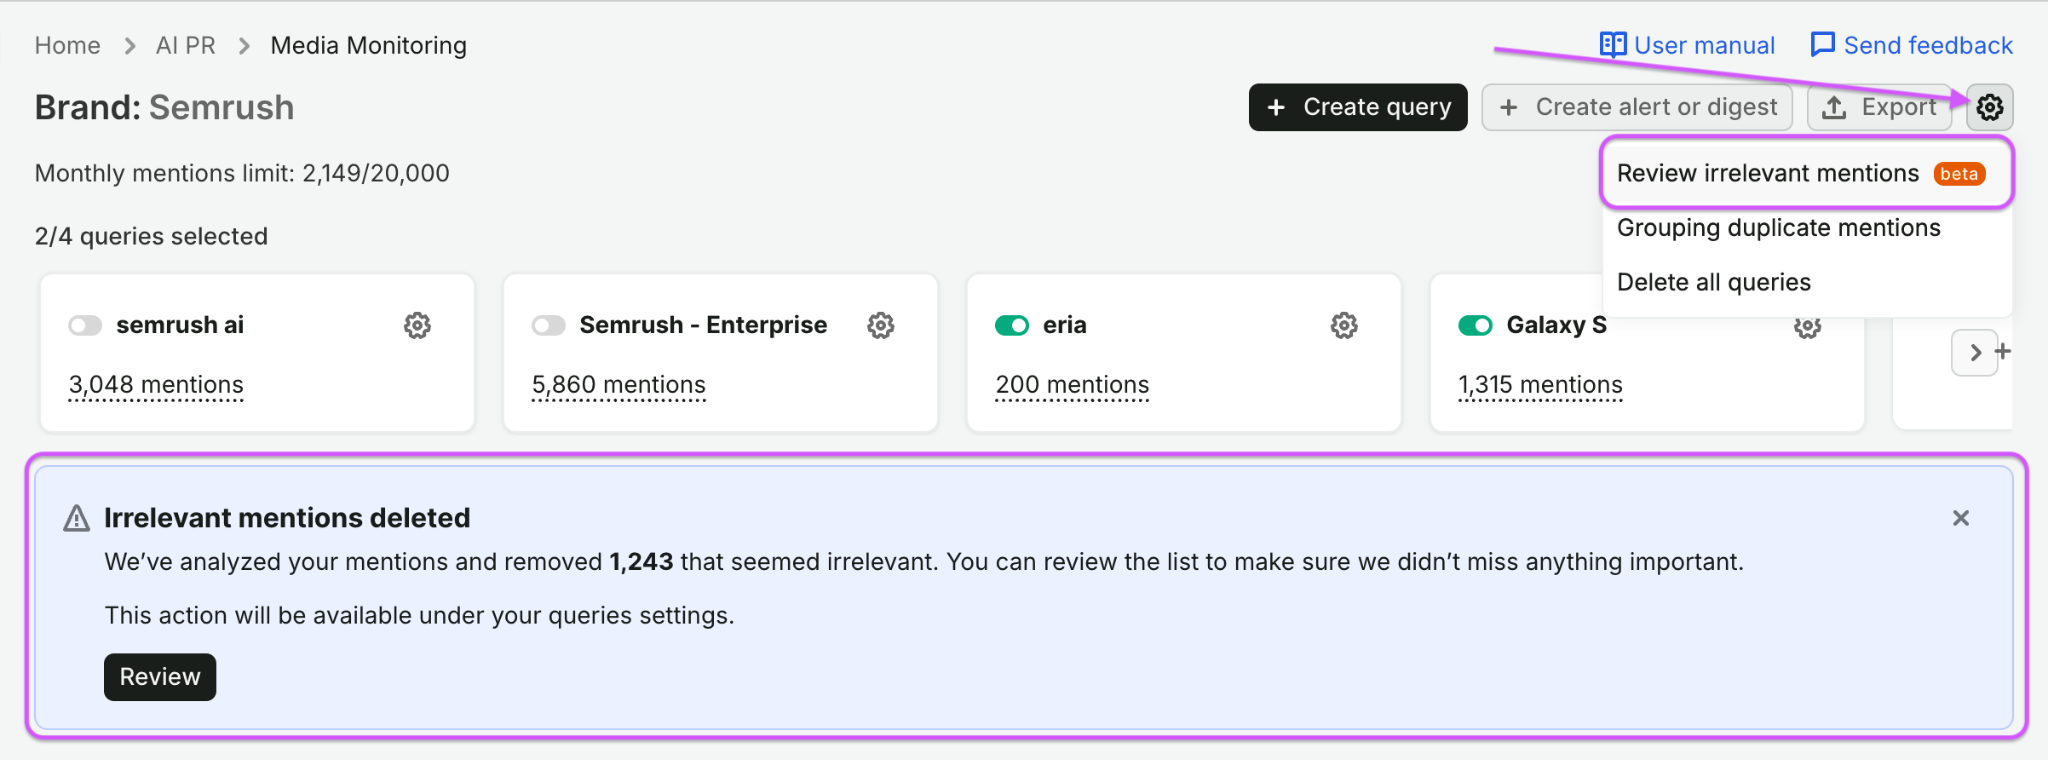Open settings gear for Semrush - Enterprise query

880,325
